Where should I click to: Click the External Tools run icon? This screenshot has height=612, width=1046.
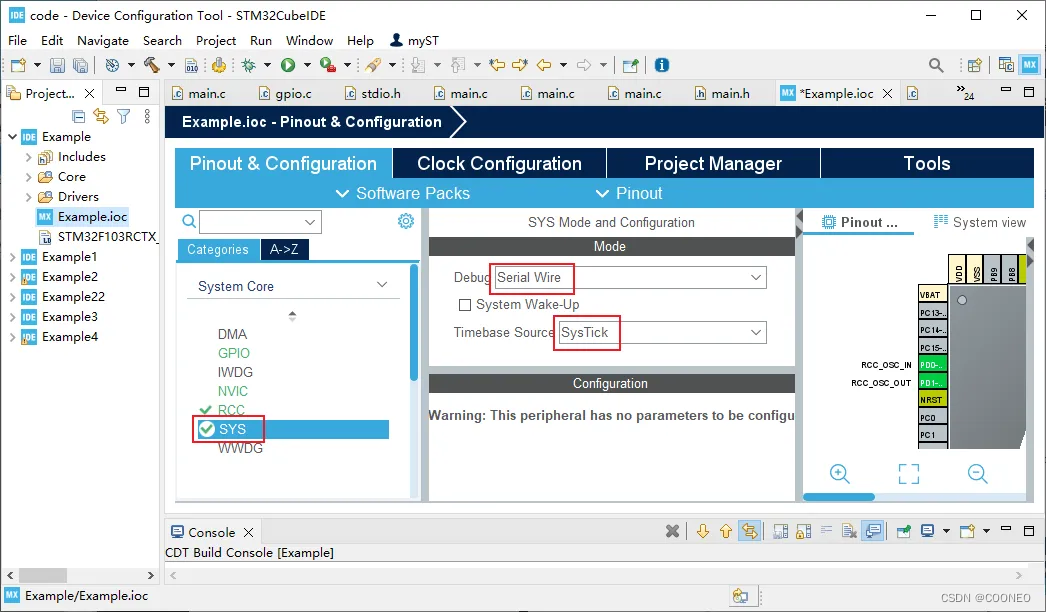click(x=328, y=65)
